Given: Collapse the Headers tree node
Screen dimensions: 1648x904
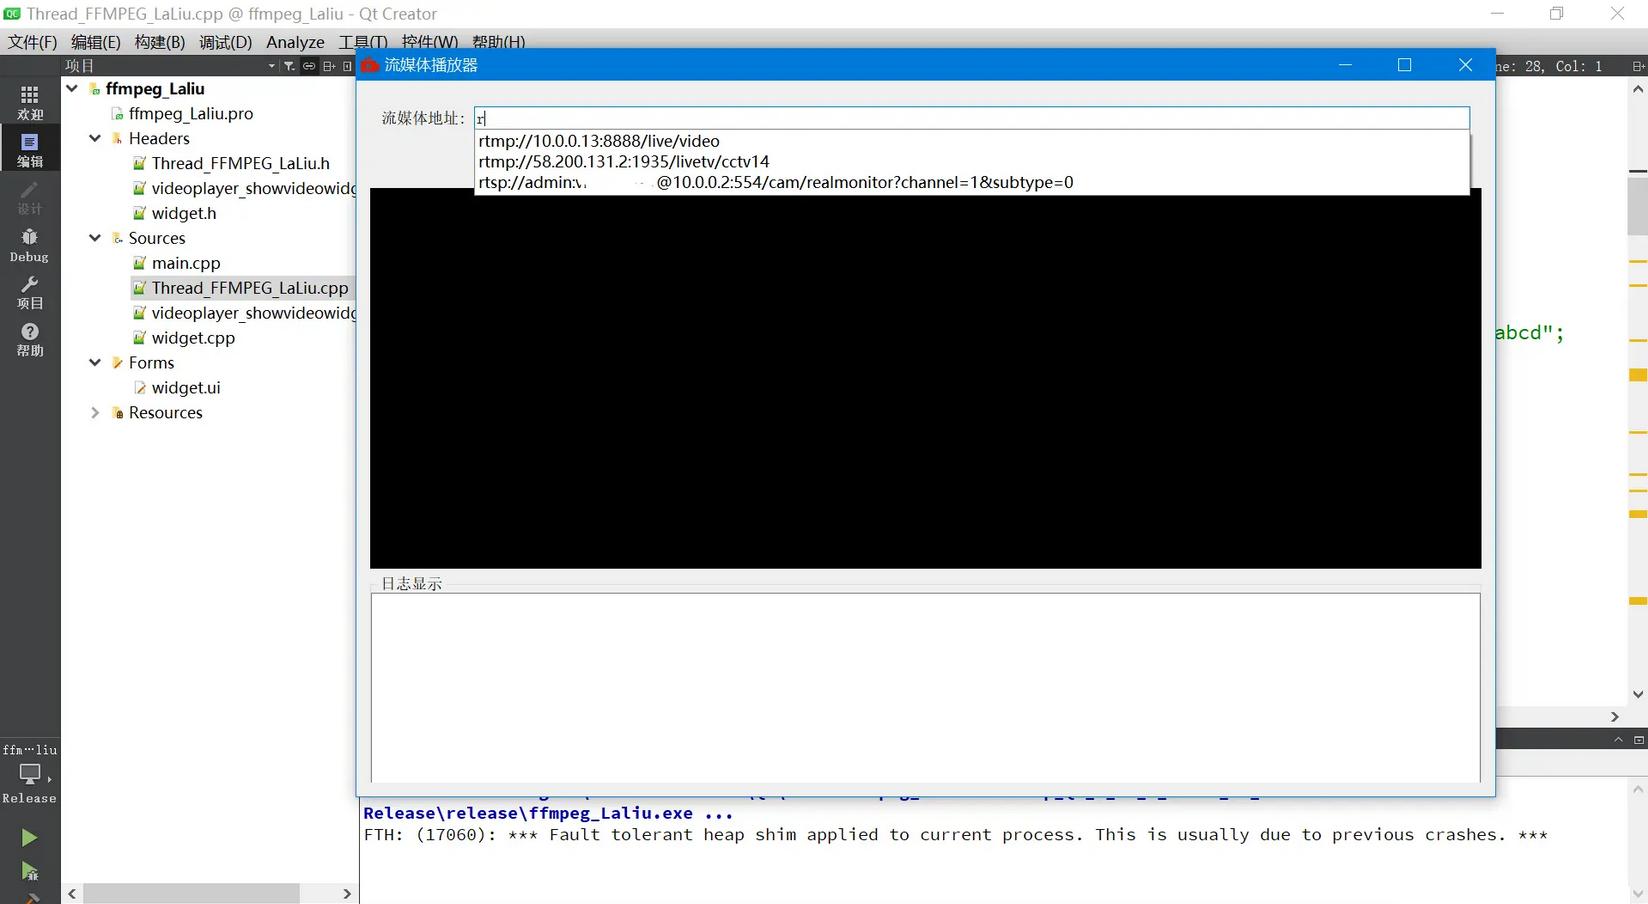Looking at the screenshot, I should pos(94,138).
